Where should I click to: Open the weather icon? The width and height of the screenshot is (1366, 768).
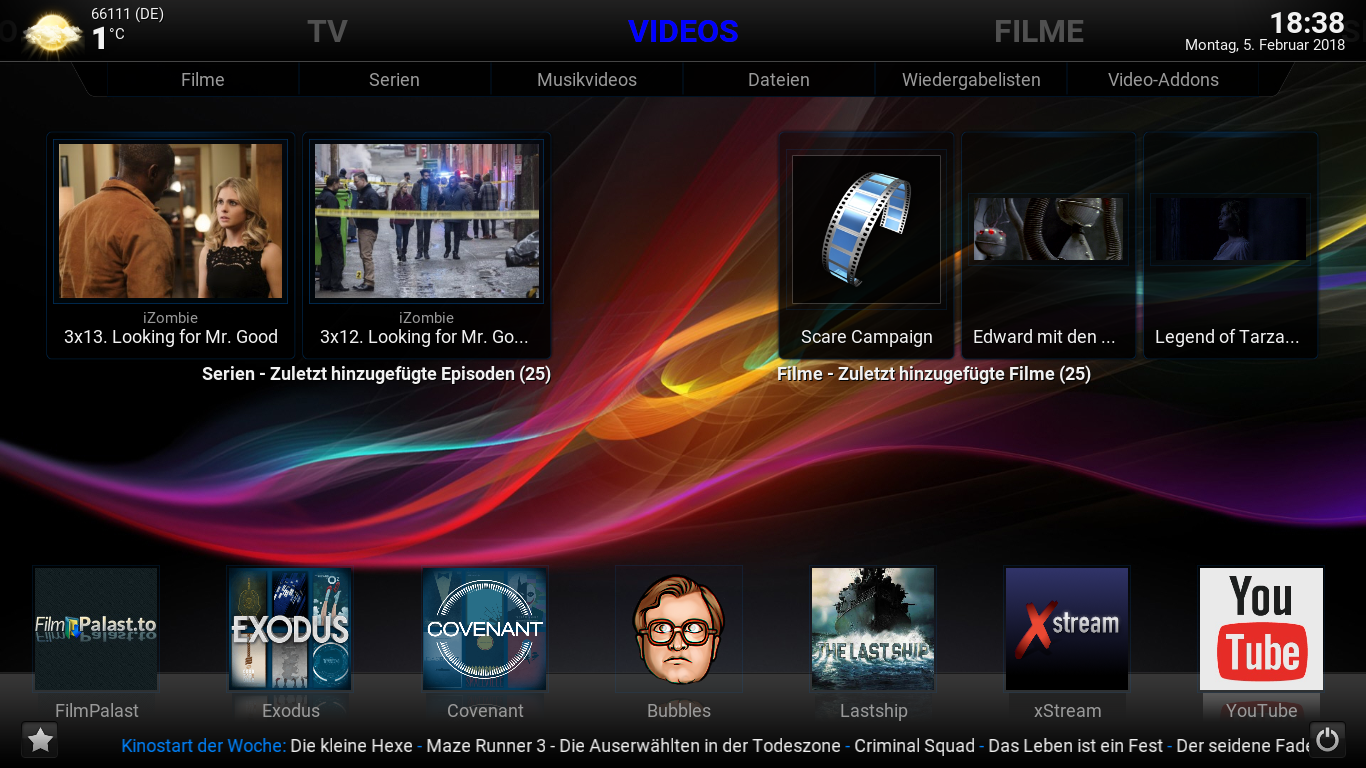pyautogui.click(x=53, y=32)
